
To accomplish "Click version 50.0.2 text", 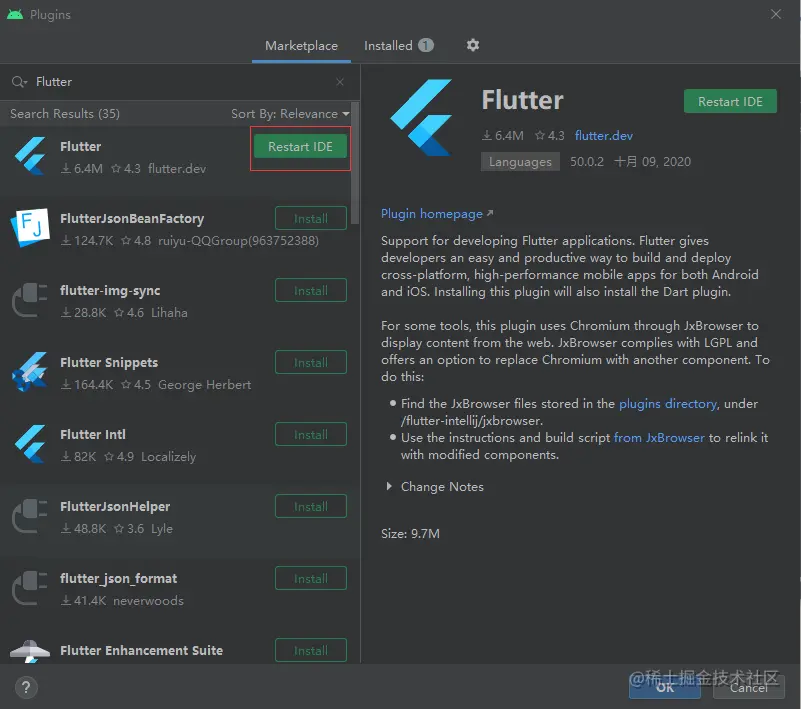I will [x=586, y=162].
